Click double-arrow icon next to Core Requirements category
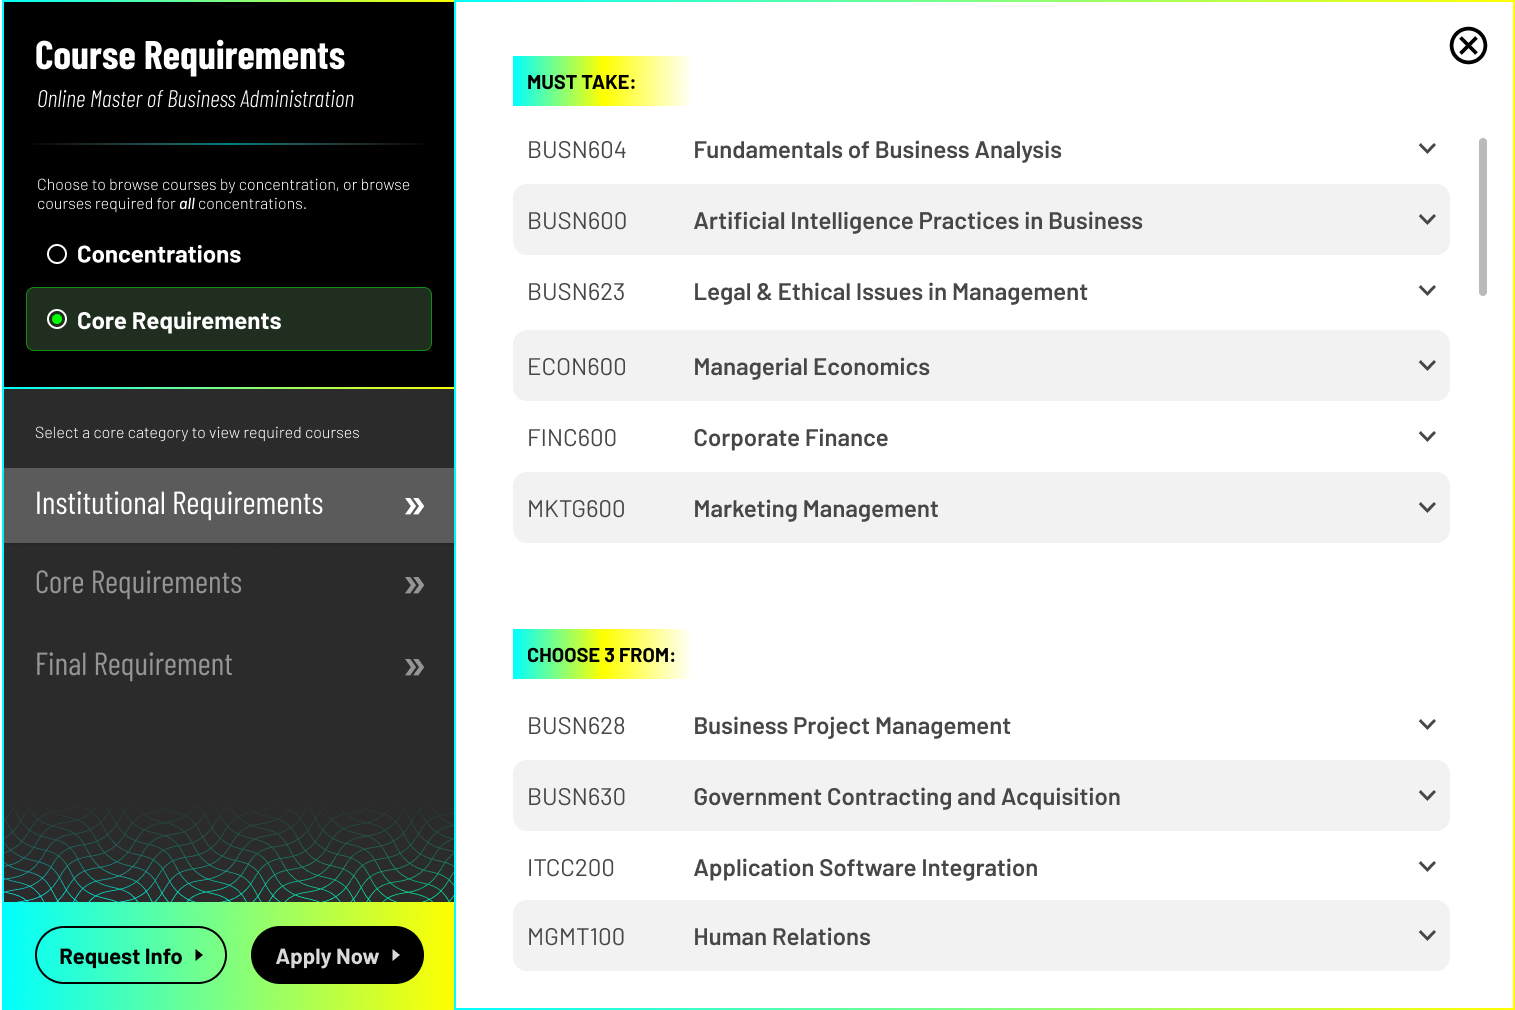Viewport: 1515px width, 1010px height. click(x=414, y=585)
